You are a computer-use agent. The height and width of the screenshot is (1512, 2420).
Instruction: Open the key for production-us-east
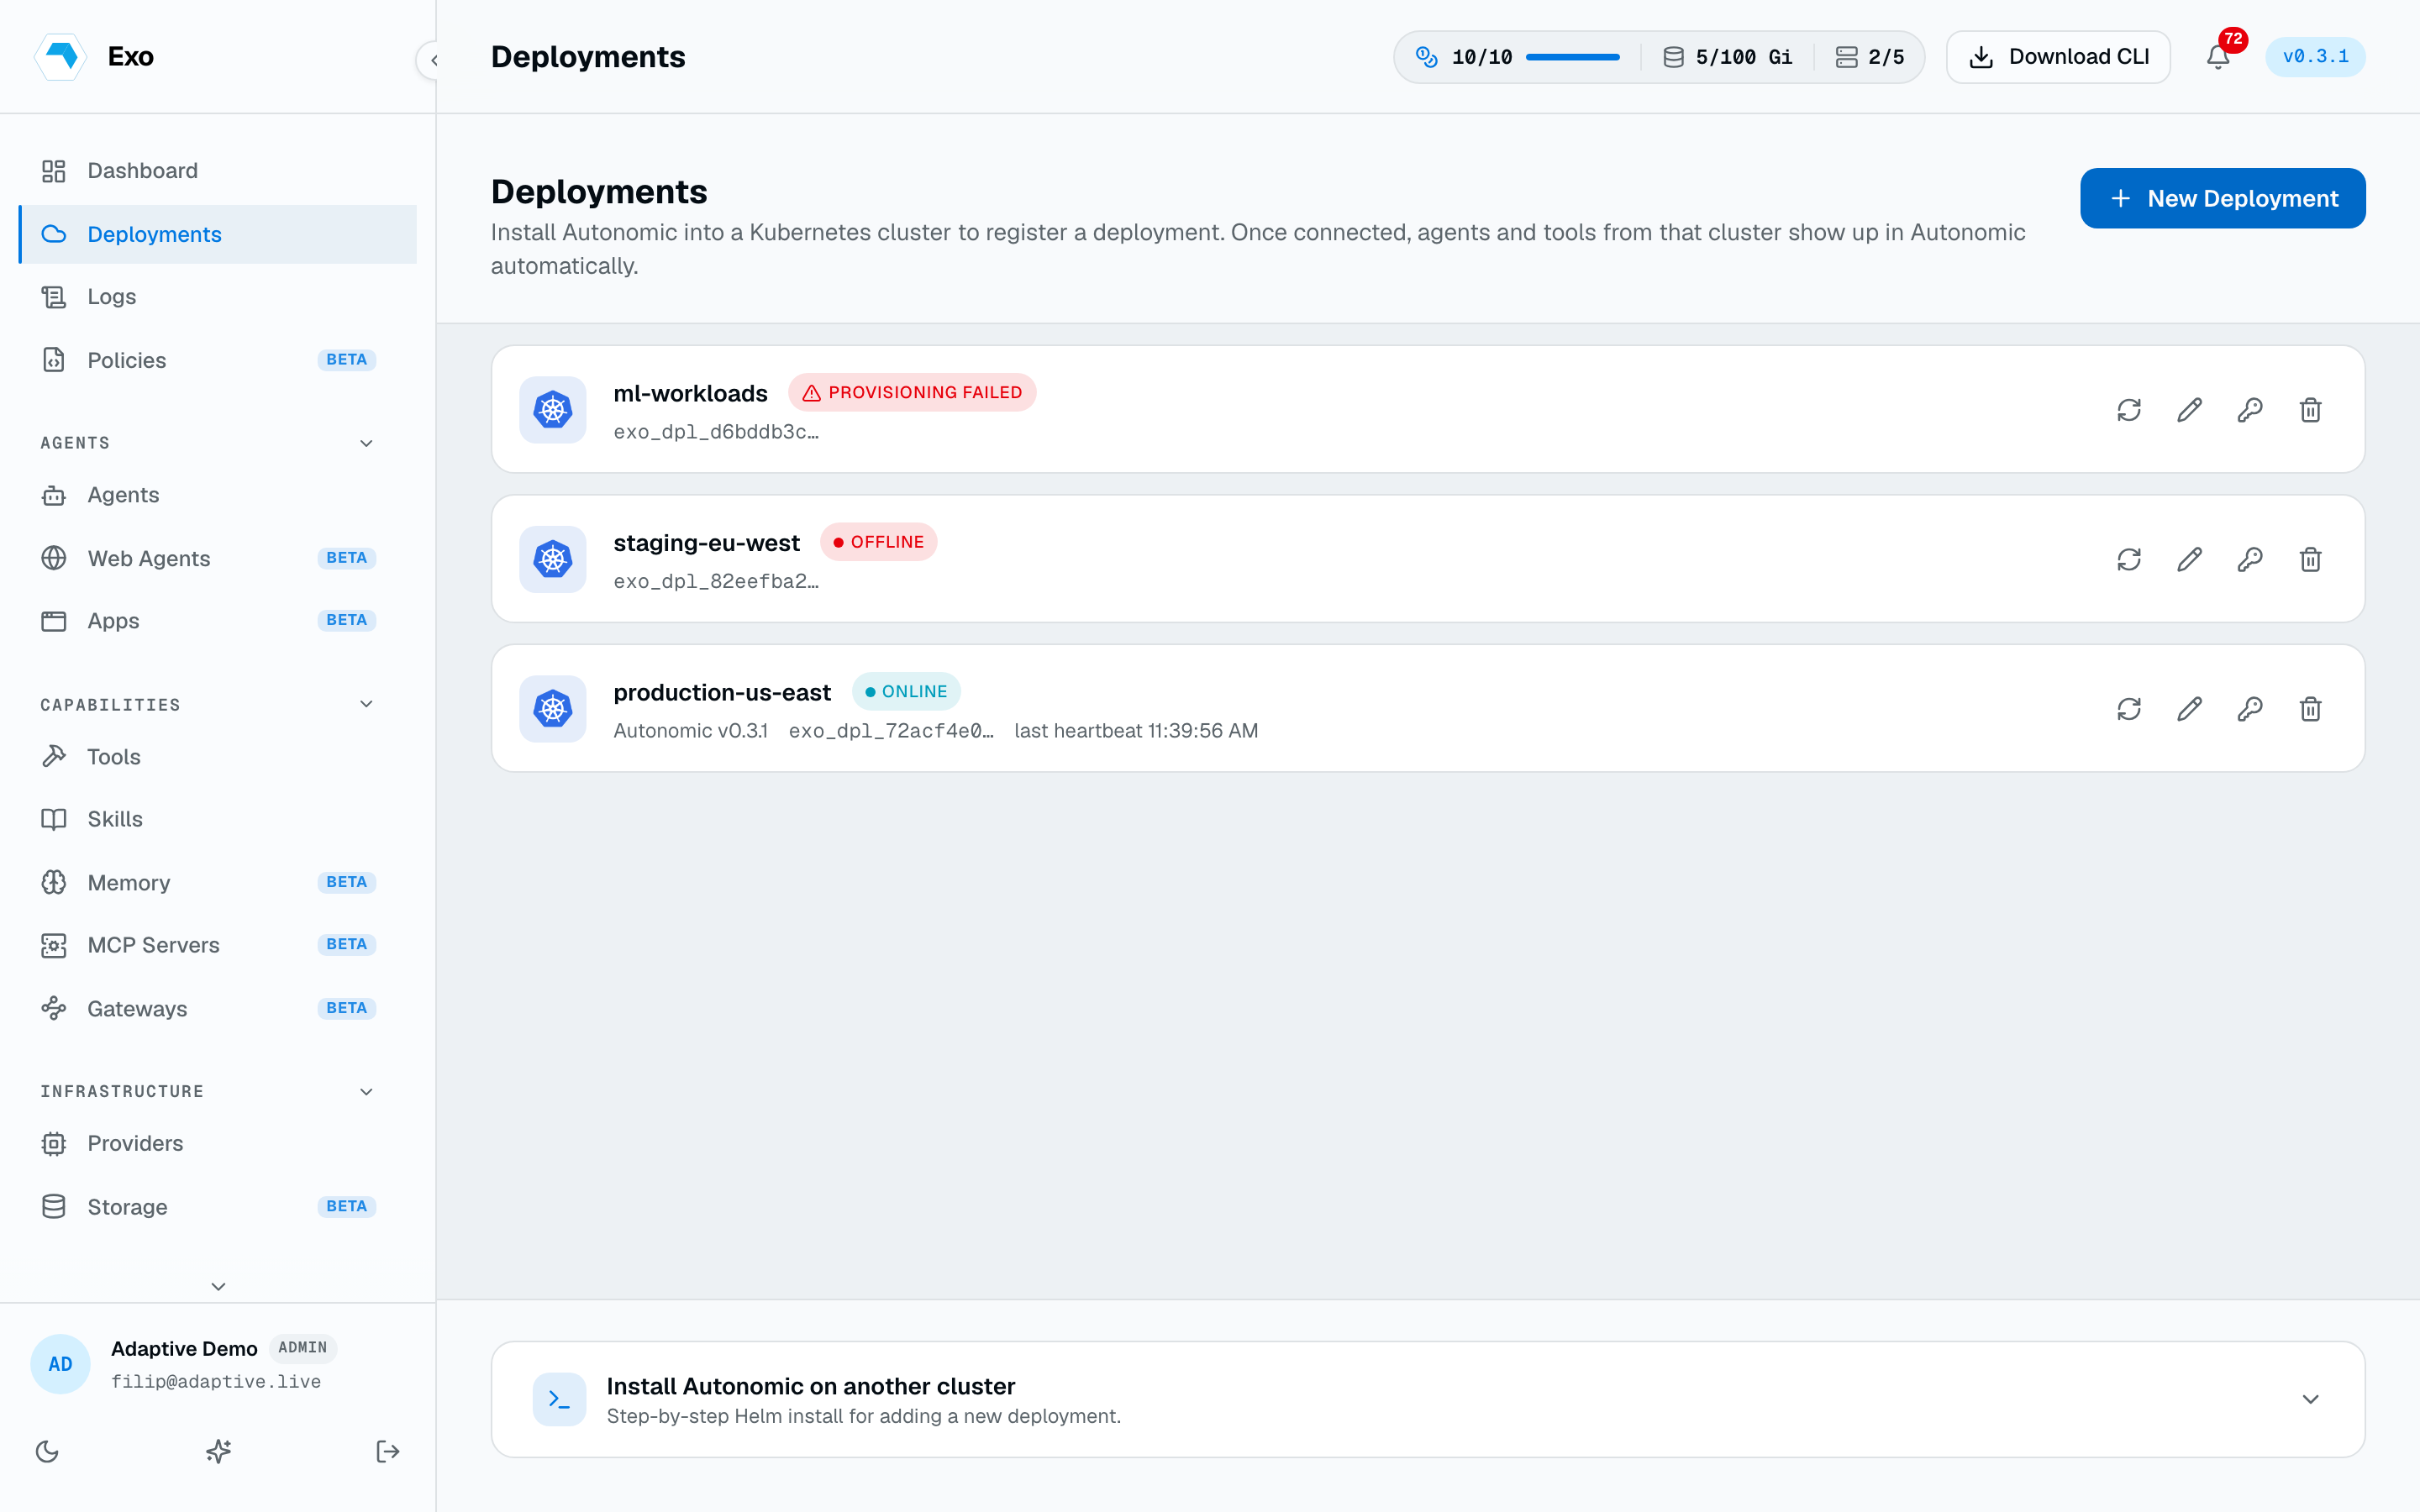[x=2250, y=709]
